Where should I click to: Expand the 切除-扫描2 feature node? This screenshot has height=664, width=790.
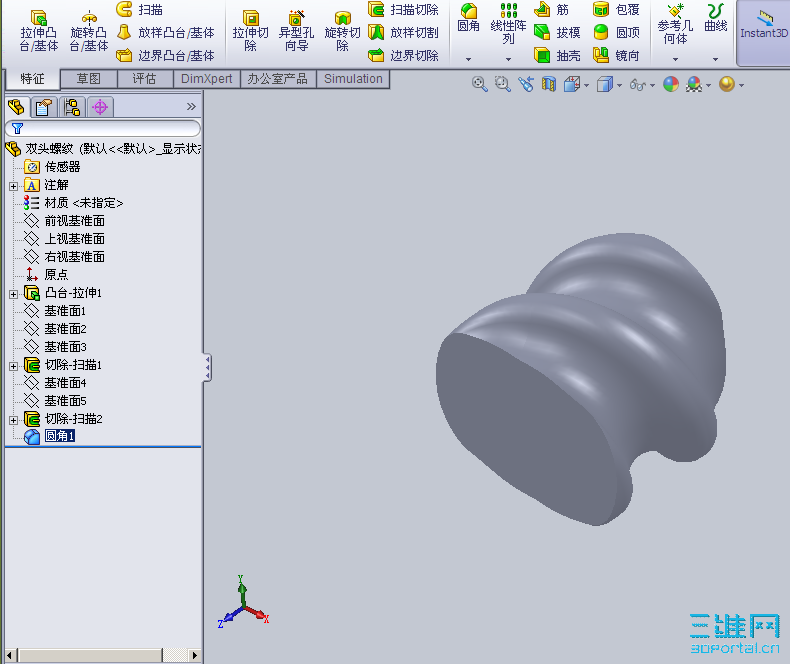(x=14, y=420)
